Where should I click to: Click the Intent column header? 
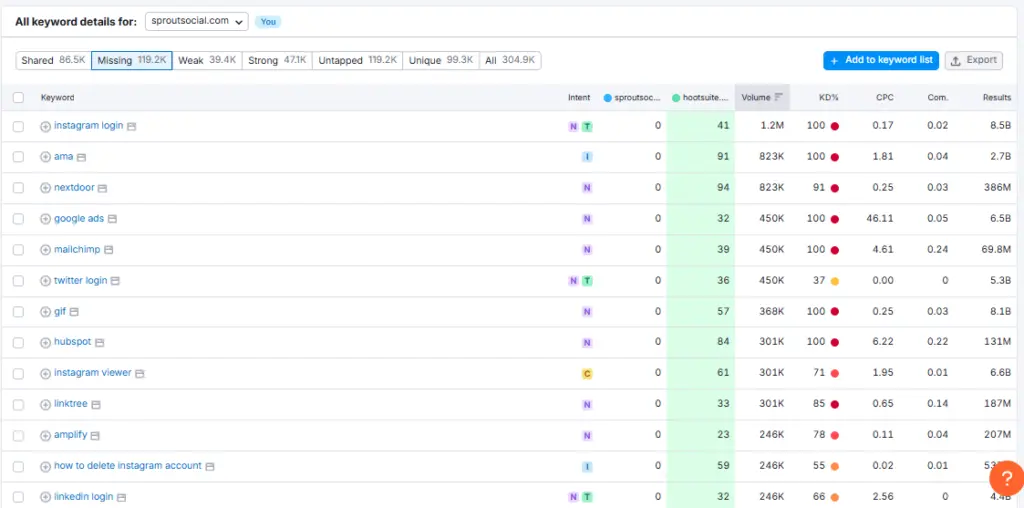579,98
